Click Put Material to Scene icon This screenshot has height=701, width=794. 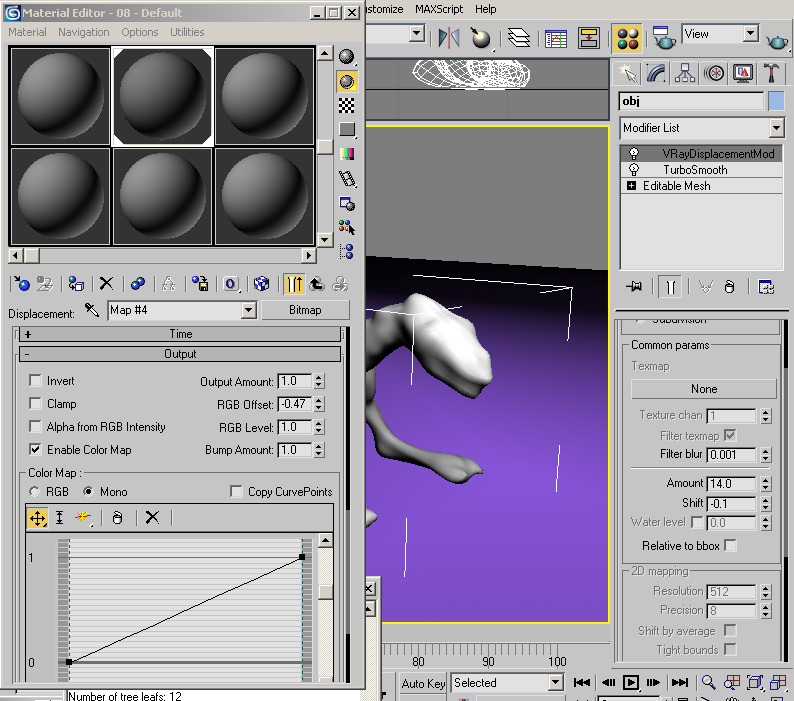coord(45,284)
